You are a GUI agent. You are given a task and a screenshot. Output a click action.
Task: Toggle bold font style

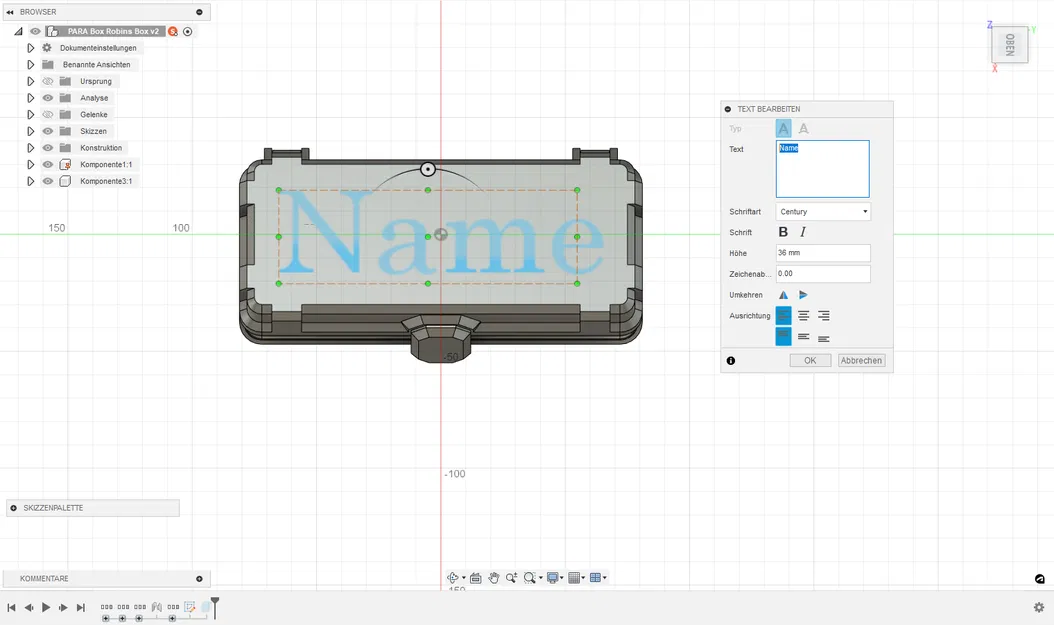coord(783,232)
